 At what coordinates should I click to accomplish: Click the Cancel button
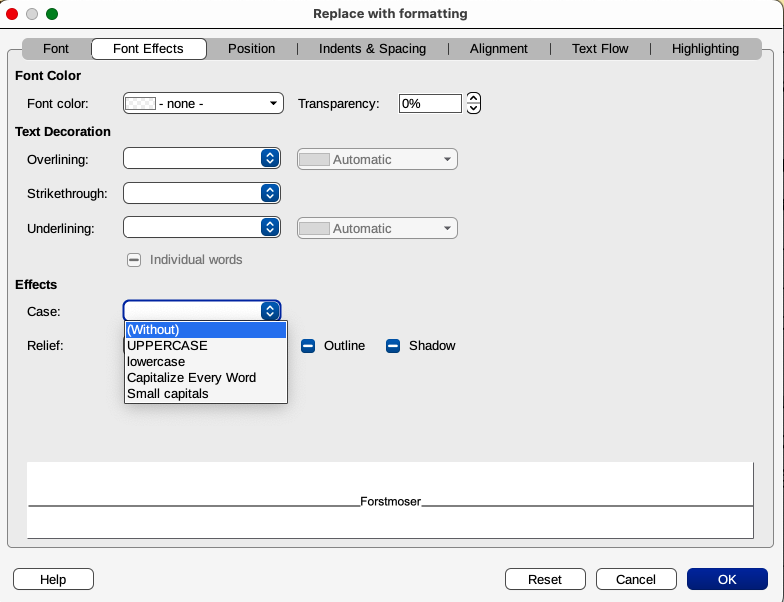coord(636,579)
